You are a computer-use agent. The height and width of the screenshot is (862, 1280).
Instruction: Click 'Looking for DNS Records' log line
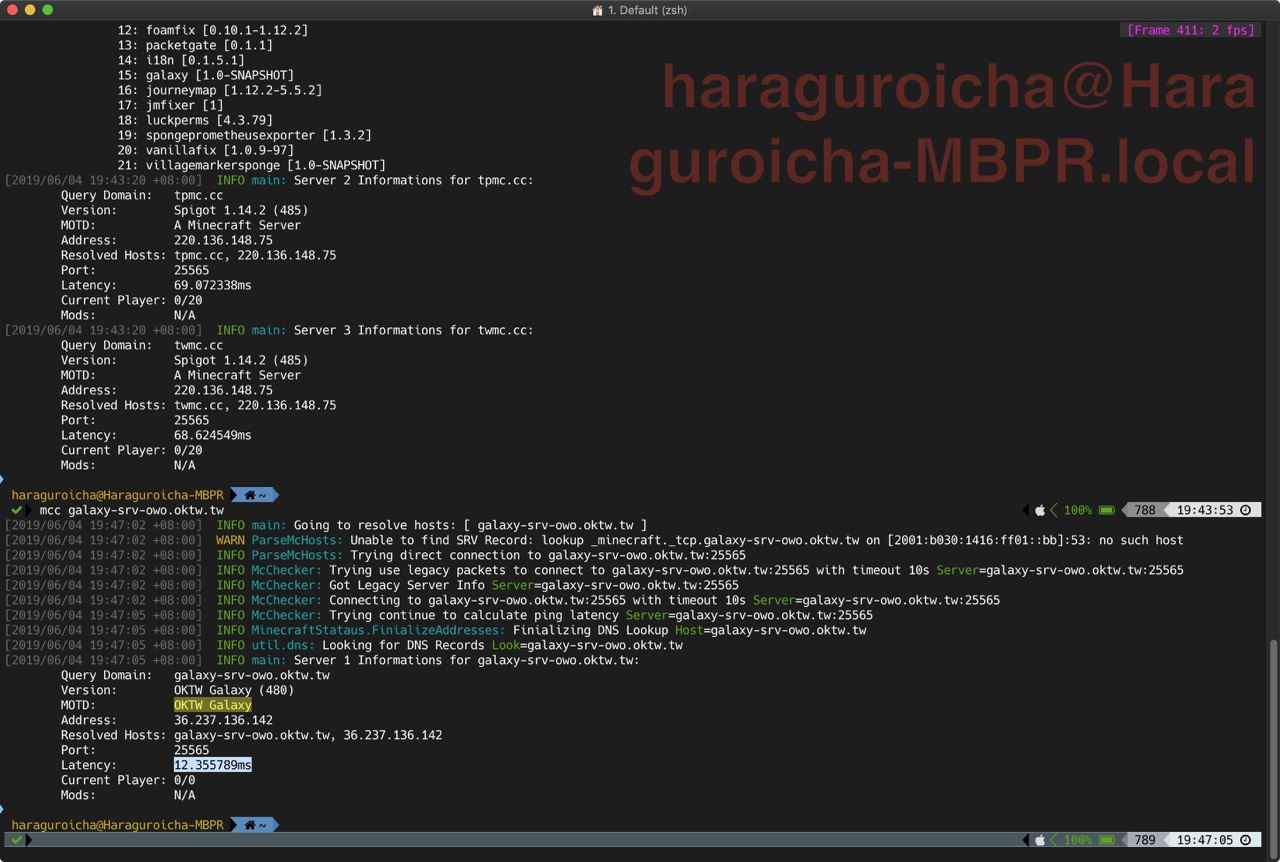tap(344, 645)
